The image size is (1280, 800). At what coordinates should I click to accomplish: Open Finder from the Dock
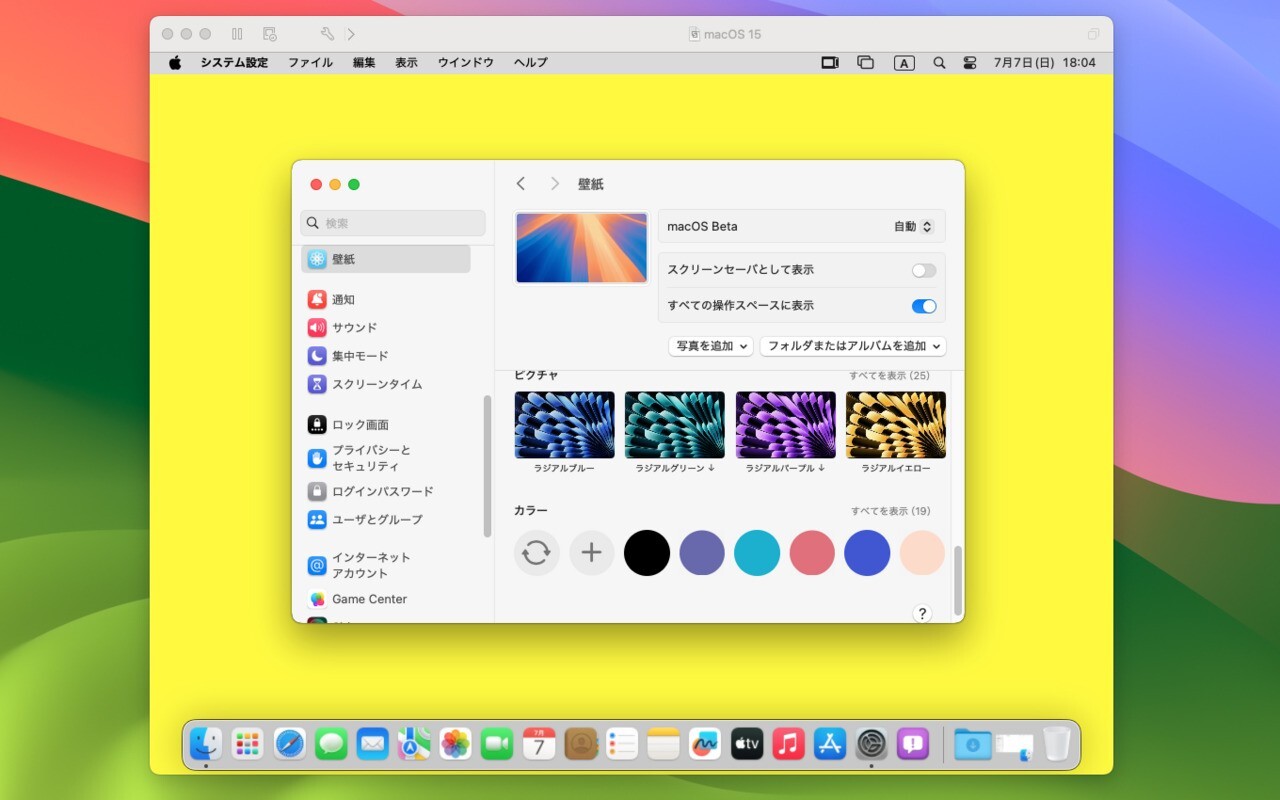click(x=206, y=743)
